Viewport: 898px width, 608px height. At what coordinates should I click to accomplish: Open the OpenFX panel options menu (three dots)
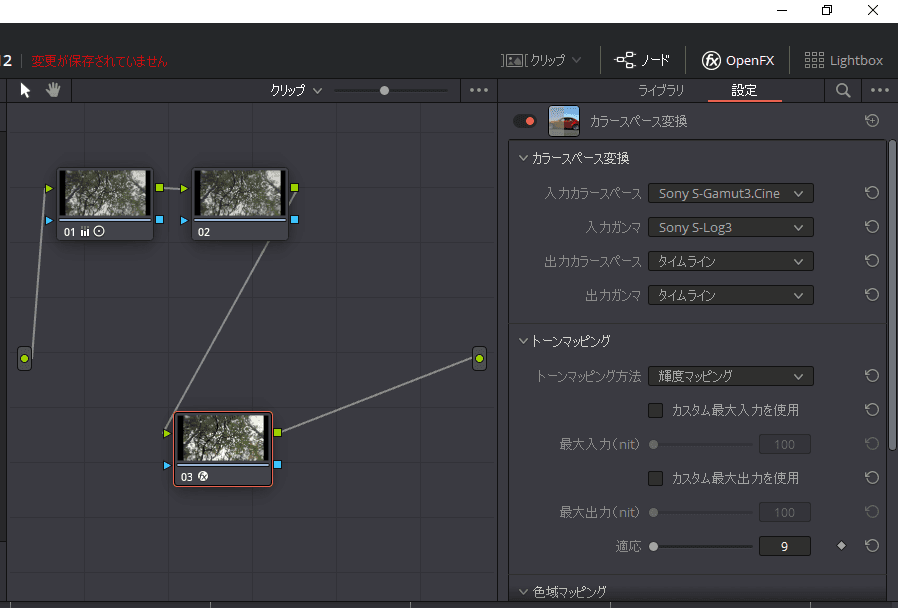[x=880, y=90]
